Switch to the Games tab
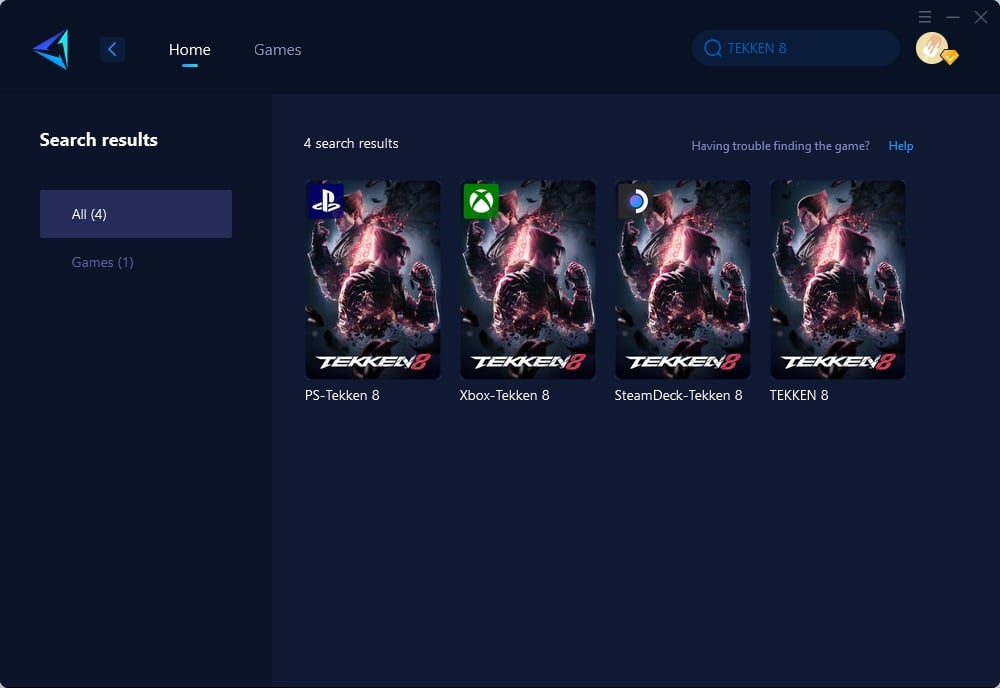This screenshot has height=688, width=1000. [x=277, y=50]
